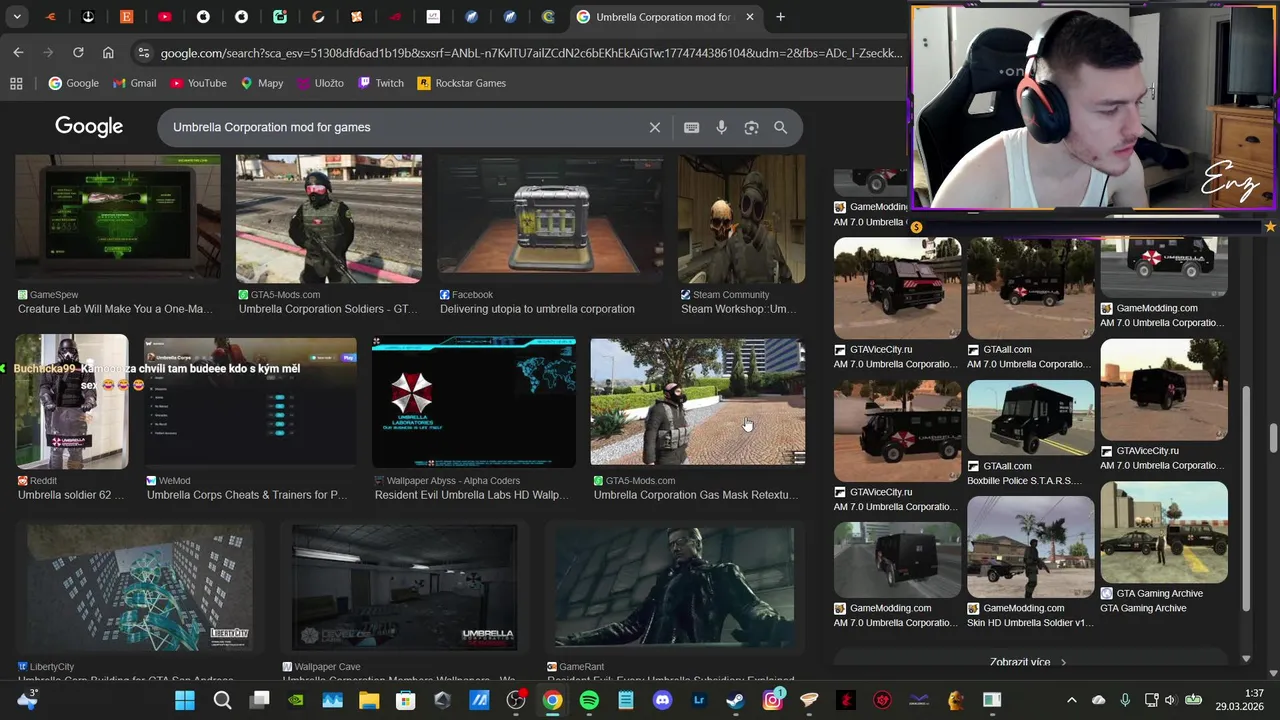Open Wallpaper Abyss Umbrella Labs image
This screenshot has height=720, width=1280.
coord(474,402)
